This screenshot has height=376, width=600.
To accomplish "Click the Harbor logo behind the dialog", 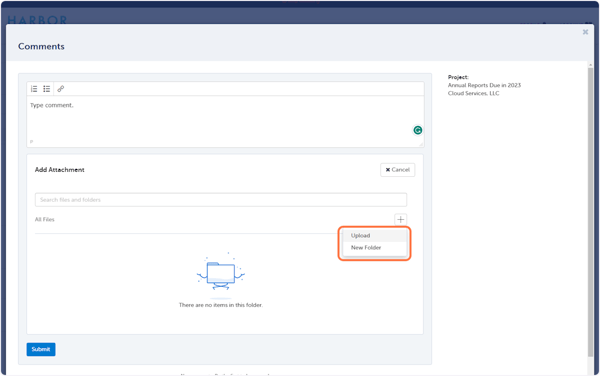I will click(x=37, y=20).
